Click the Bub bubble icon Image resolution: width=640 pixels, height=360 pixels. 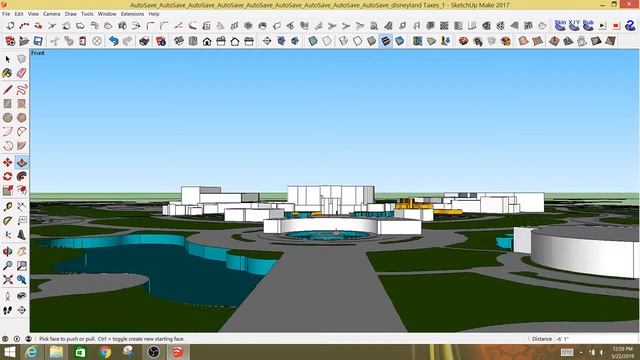click(x=588, y=25)
